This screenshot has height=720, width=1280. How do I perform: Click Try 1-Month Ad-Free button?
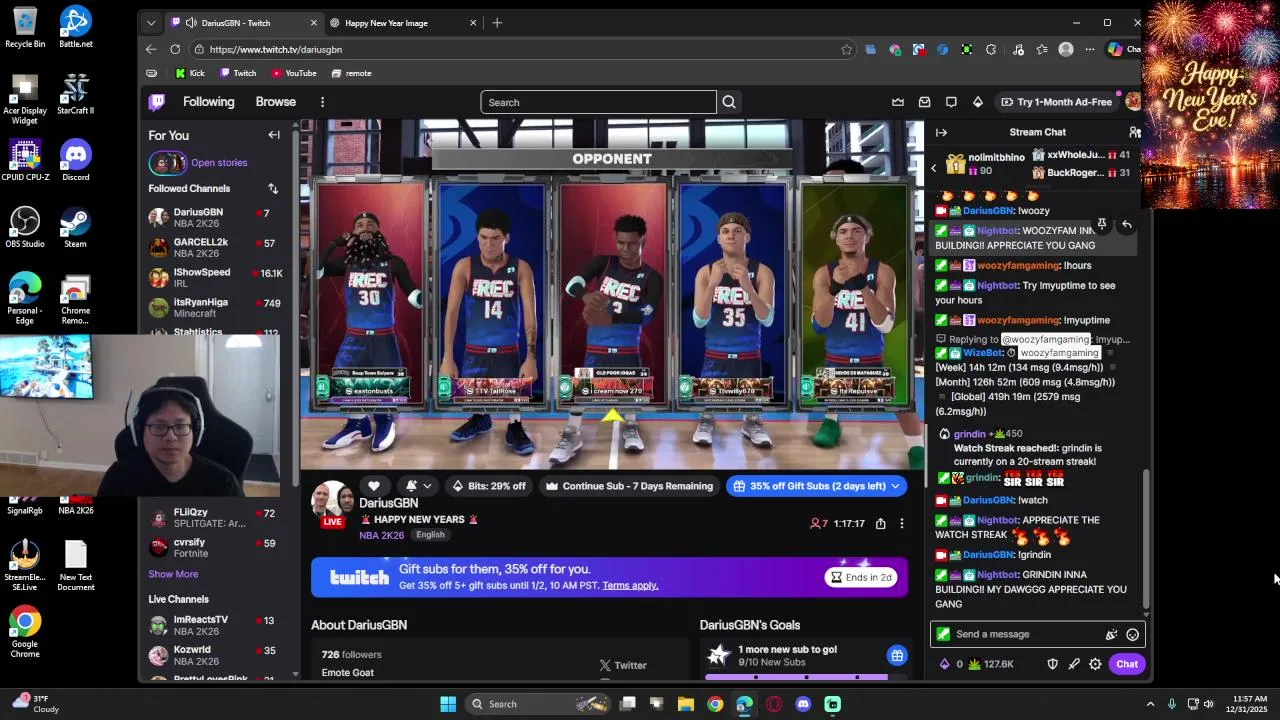tap(1055, 102)
